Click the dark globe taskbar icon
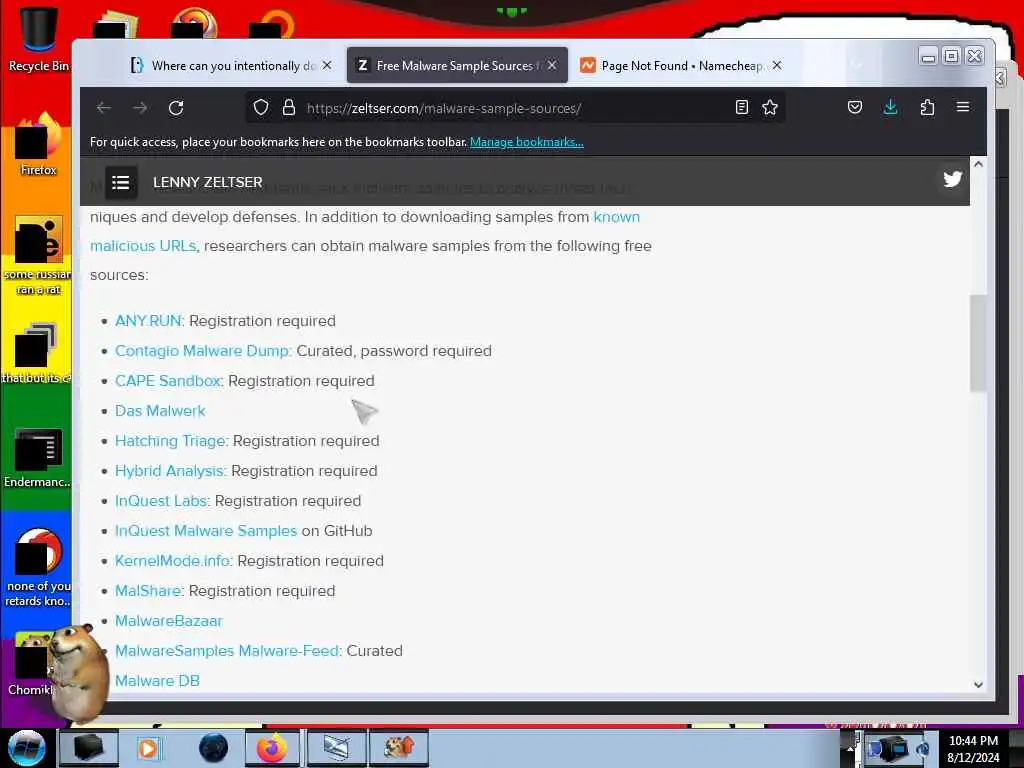The image size is (1024, 768). point(214,748)
